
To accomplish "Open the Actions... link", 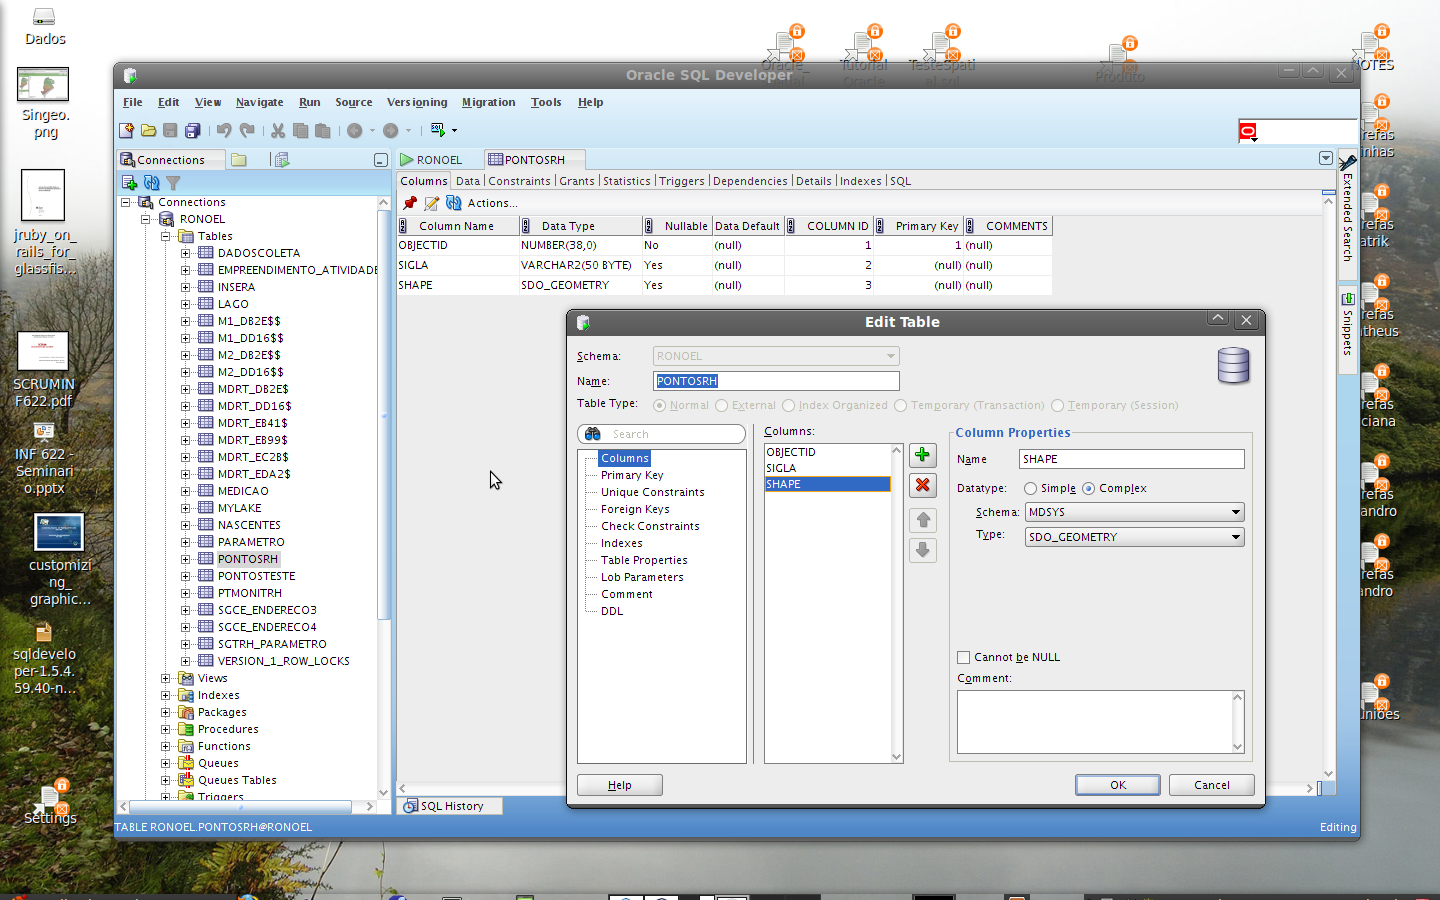I will pos(493,203).
